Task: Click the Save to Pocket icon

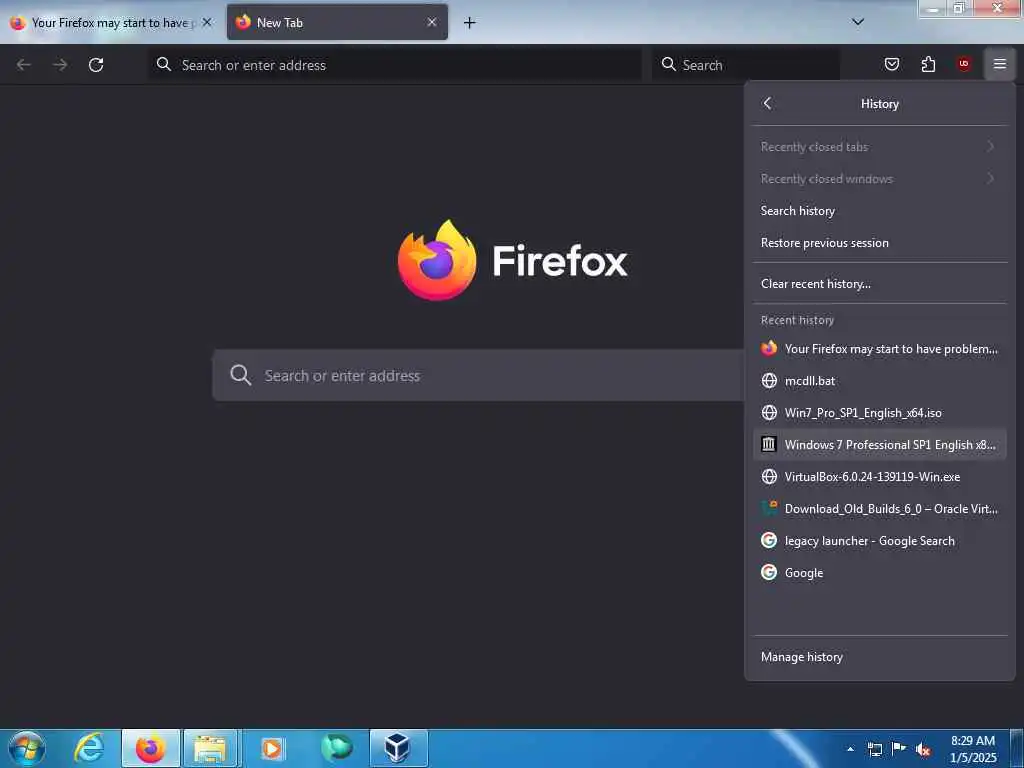Action: click(x=891, y=64)
